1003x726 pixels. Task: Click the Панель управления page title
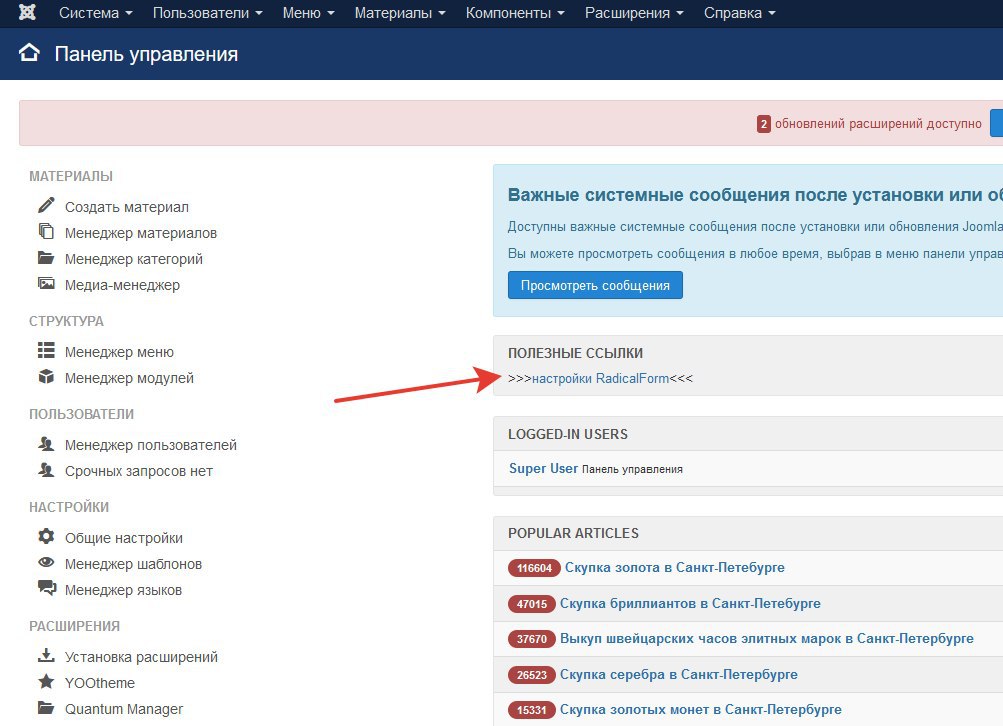[146, 54]
